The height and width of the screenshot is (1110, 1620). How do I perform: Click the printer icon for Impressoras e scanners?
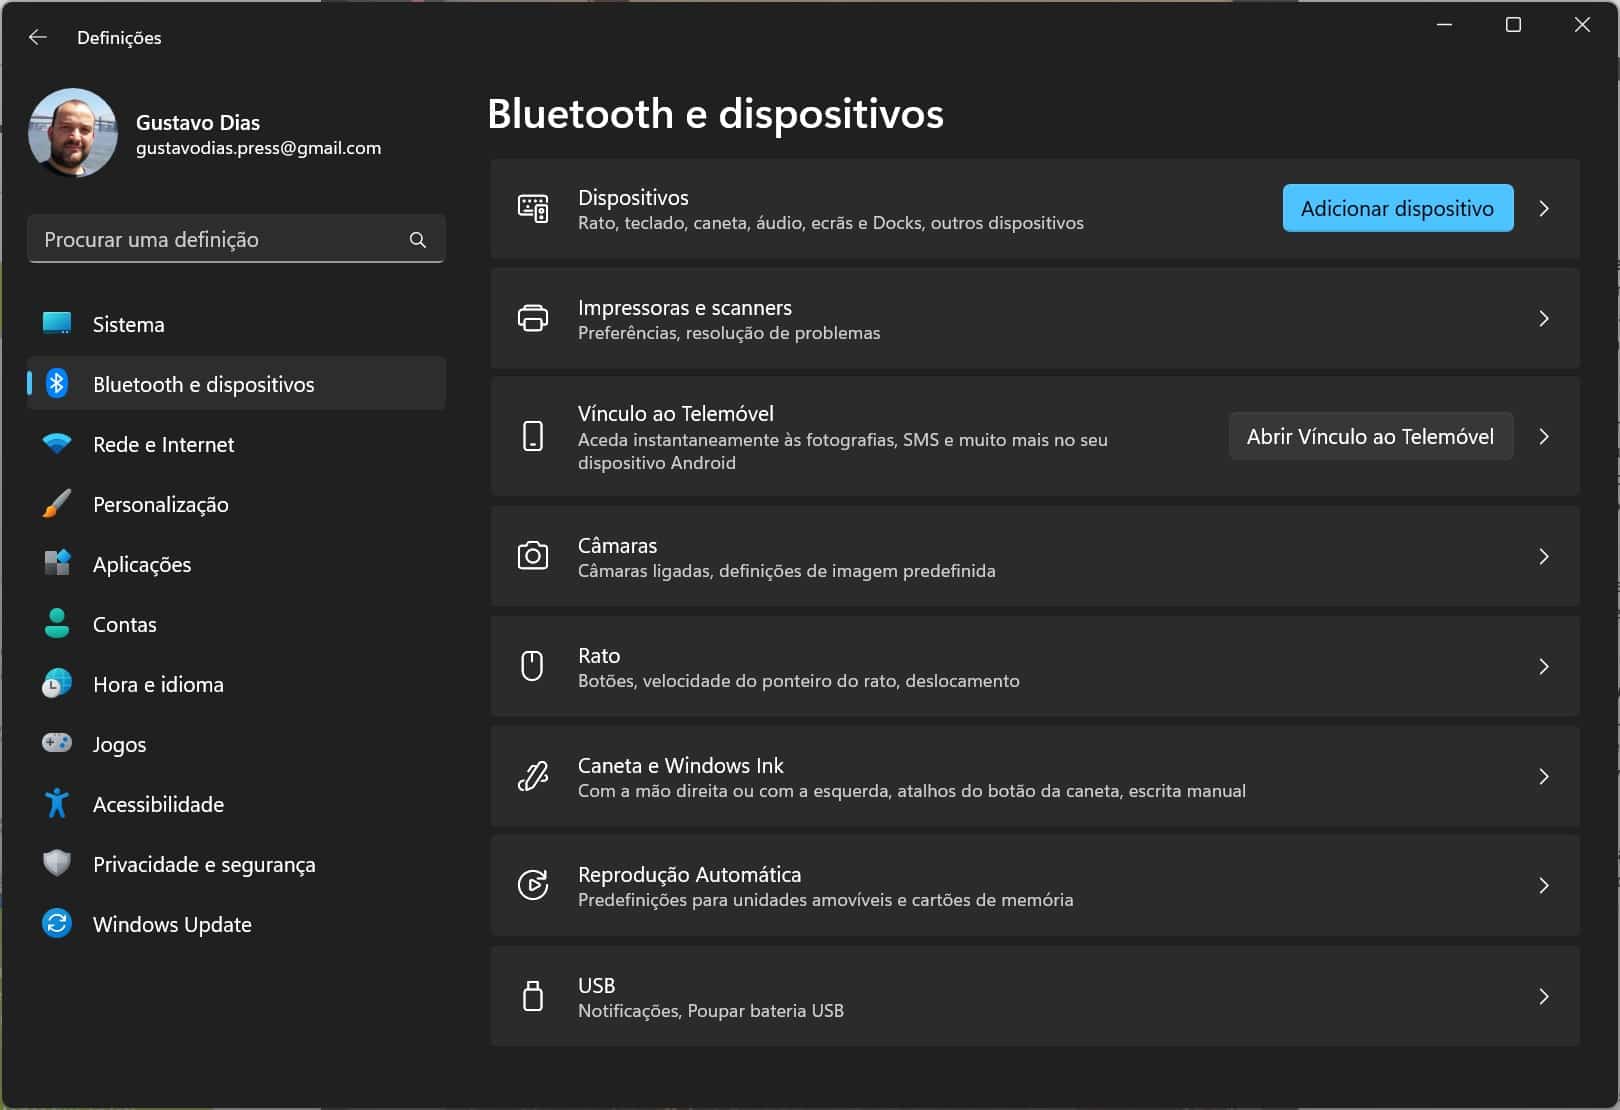(x=533, y=319)
